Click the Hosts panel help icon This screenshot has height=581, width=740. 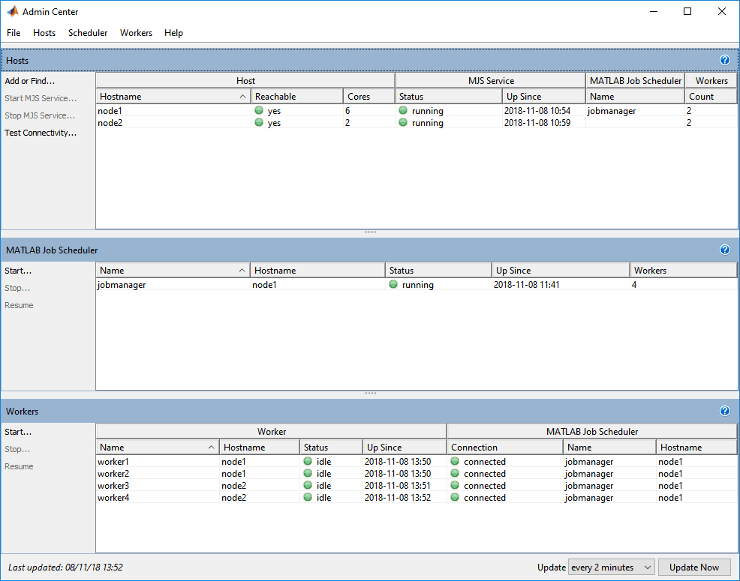tap(725, 60)
